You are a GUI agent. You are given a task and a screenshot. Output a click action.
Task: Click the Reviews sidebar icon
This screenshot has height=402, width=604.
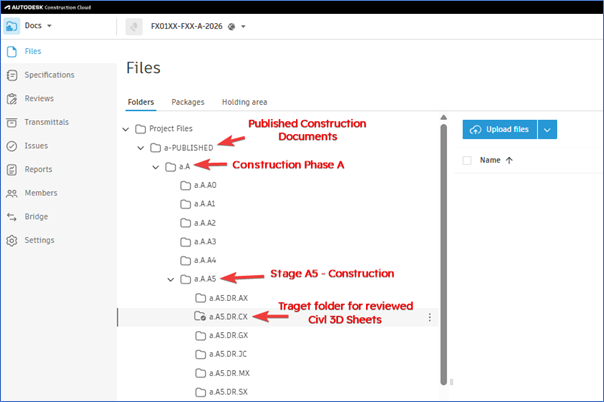click(x=12, y=99)
